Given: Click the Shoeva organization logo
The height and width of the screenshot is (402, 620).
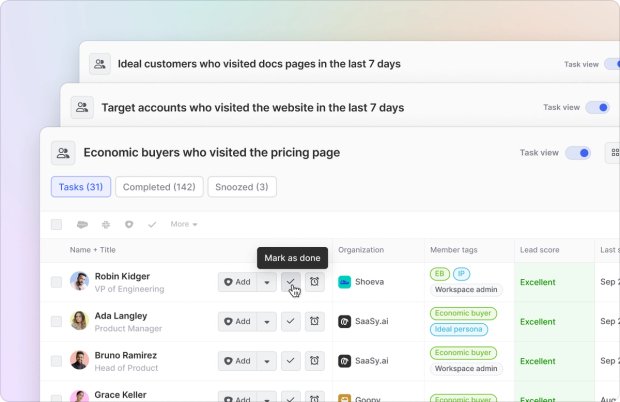Looking at the screenshot, I should [344, 282].
